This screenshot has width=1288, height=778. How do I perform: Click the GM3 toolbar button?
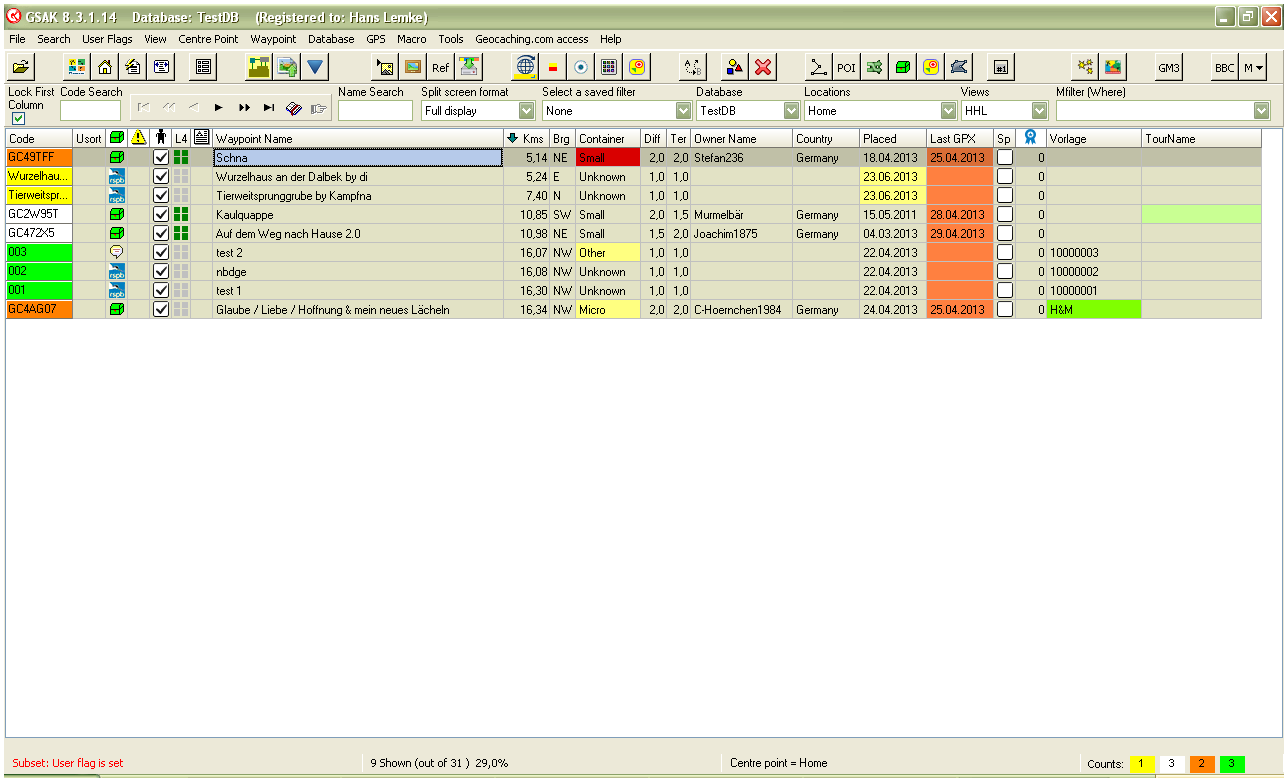click(1168, 67)
